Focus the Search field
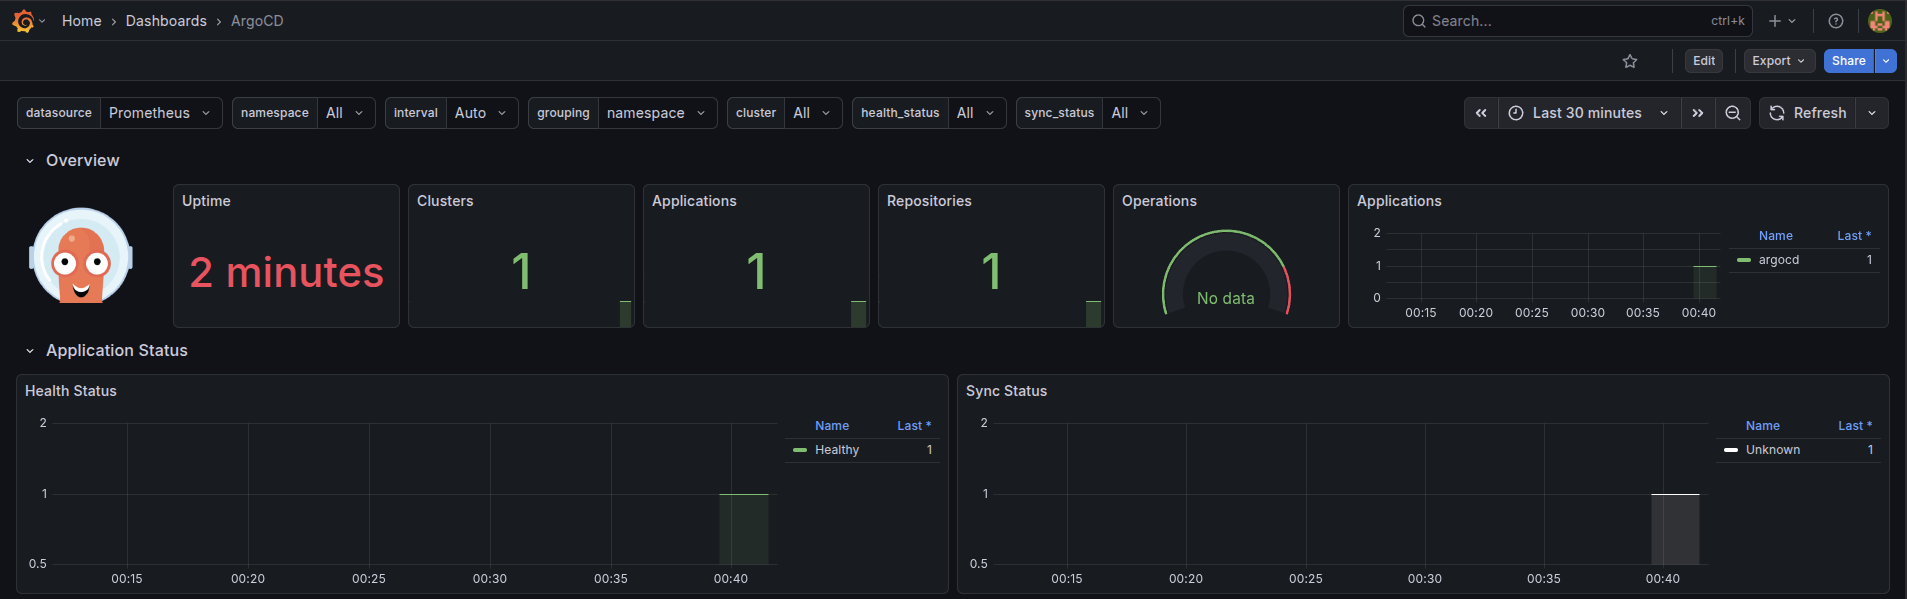Image resolution: width=1907 pixels, height=599 pixels. [1577, 21]
